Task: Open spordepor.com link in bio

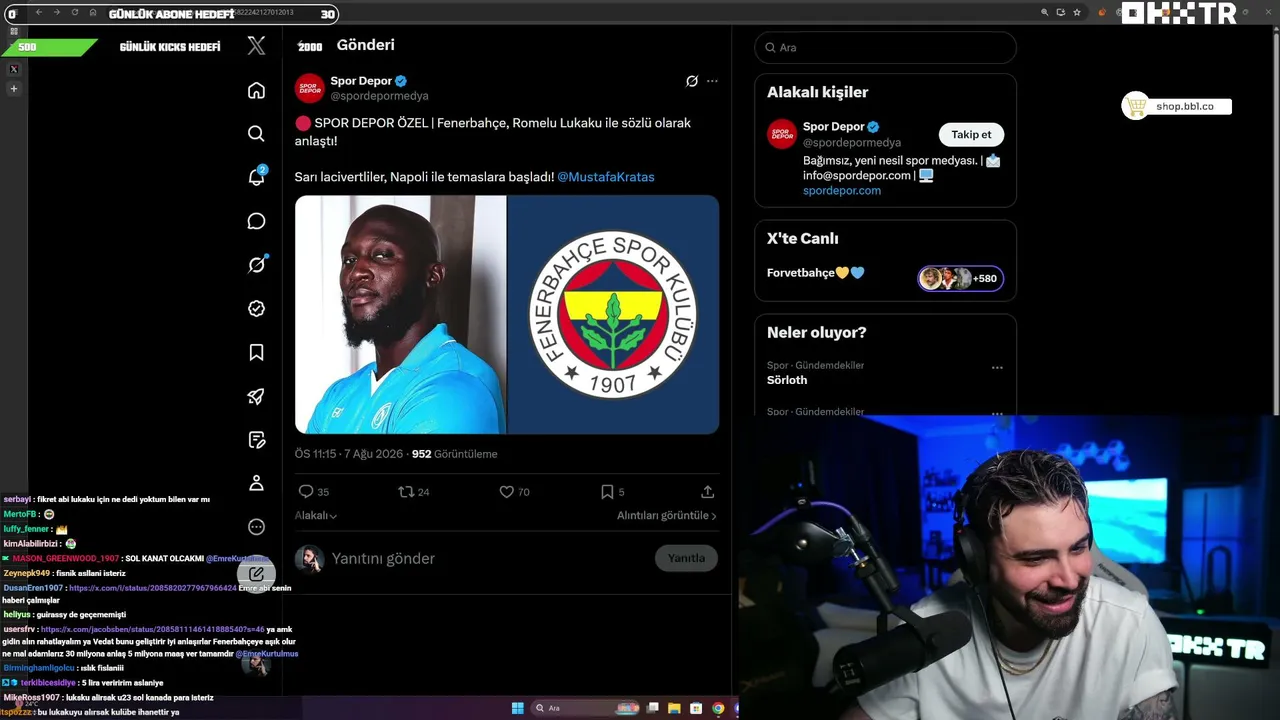Action: pos(842,190)
